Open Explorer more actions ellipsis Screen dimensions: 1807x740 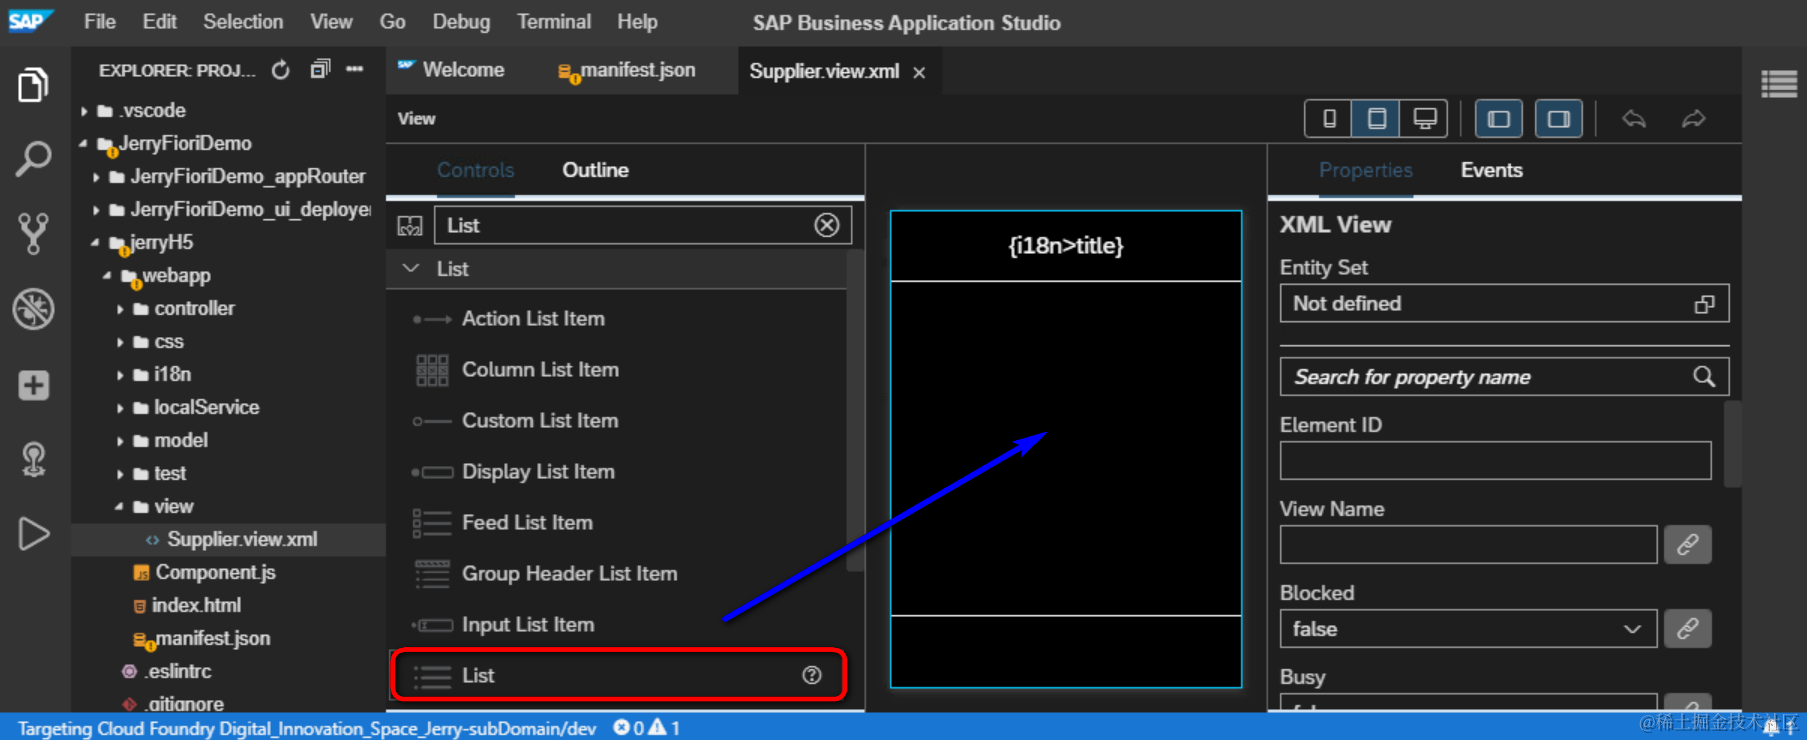[355, 69]
